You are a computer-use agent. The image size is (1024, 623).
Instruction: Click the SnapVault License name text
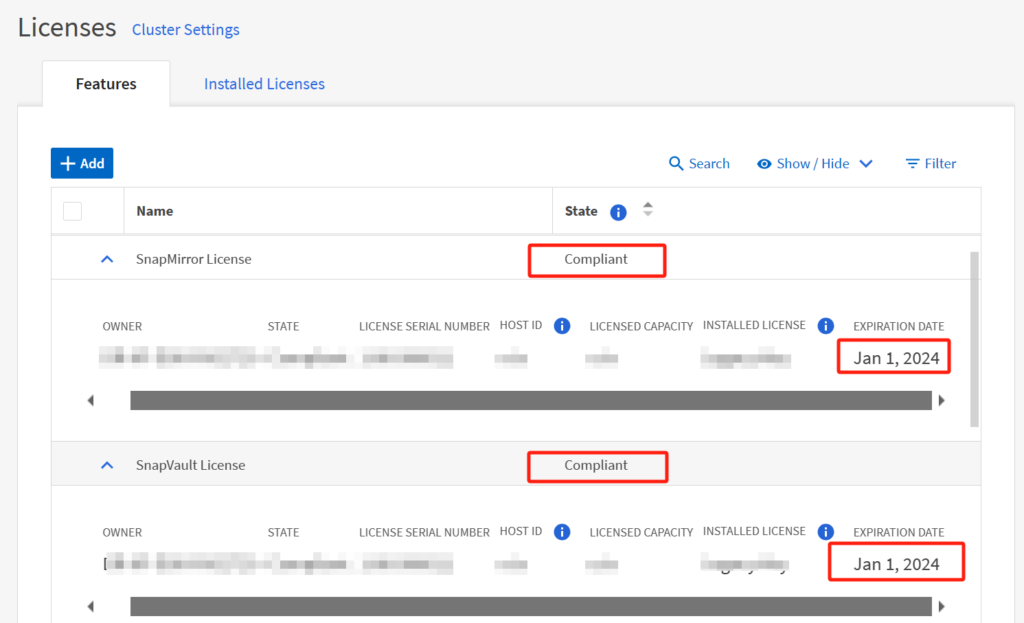coord(191,466)
